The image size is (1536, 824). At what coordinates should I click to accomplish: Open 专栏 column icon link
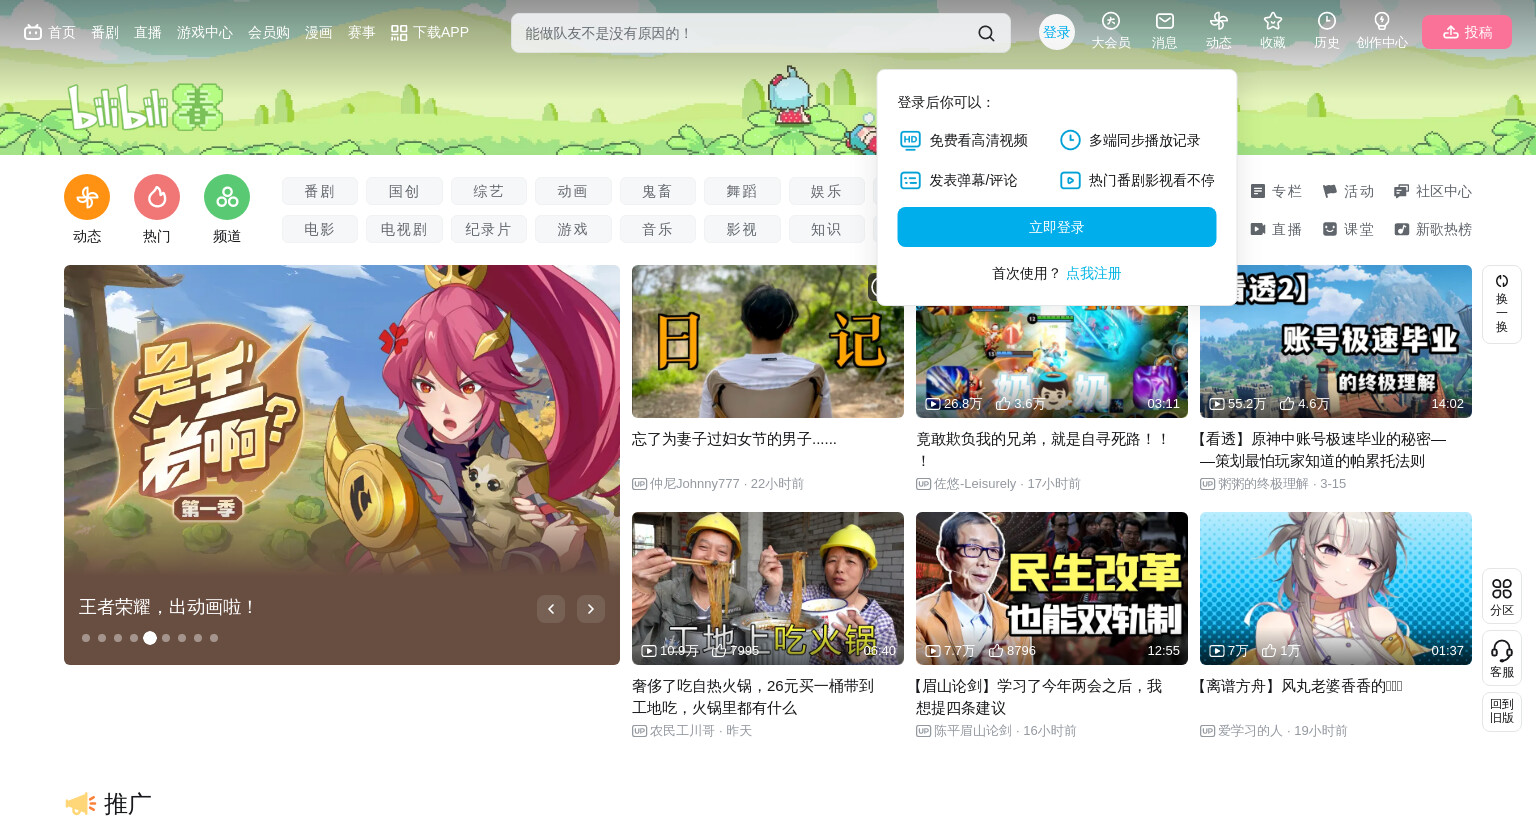(x=1276, y=191)
